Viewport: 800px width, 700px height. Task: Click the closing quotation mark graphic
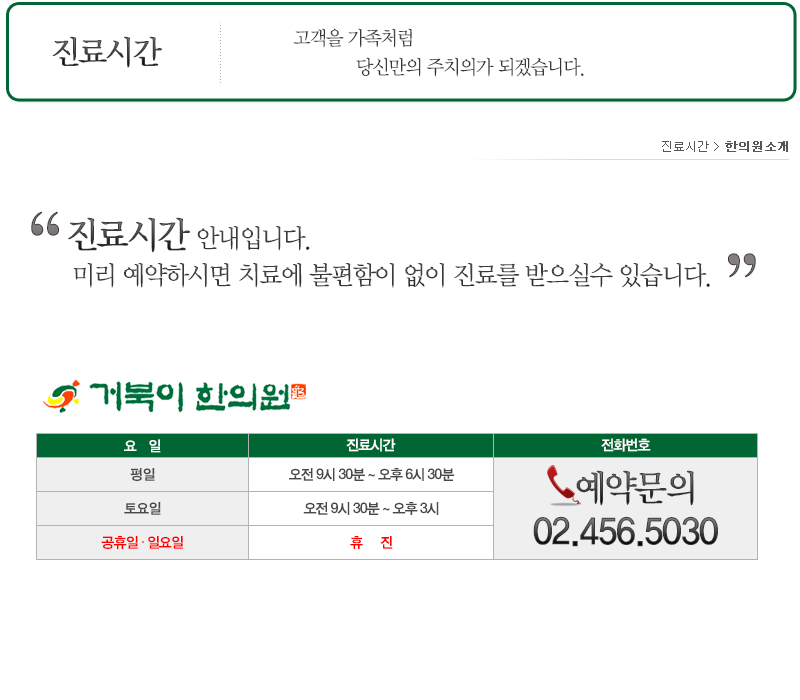(741, 265)
